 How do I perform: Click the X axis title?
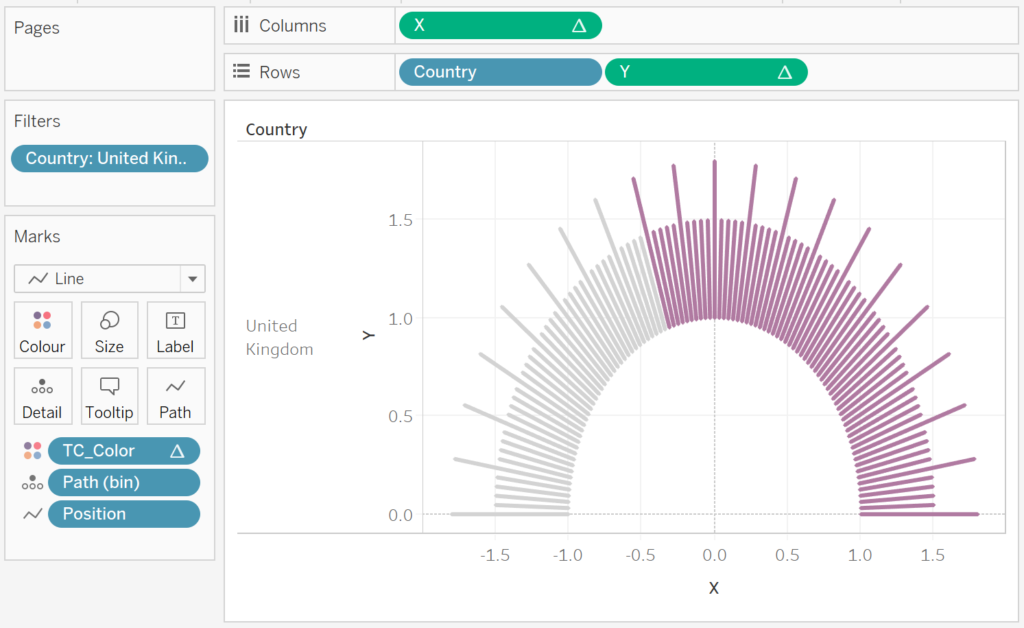point(714,588)
